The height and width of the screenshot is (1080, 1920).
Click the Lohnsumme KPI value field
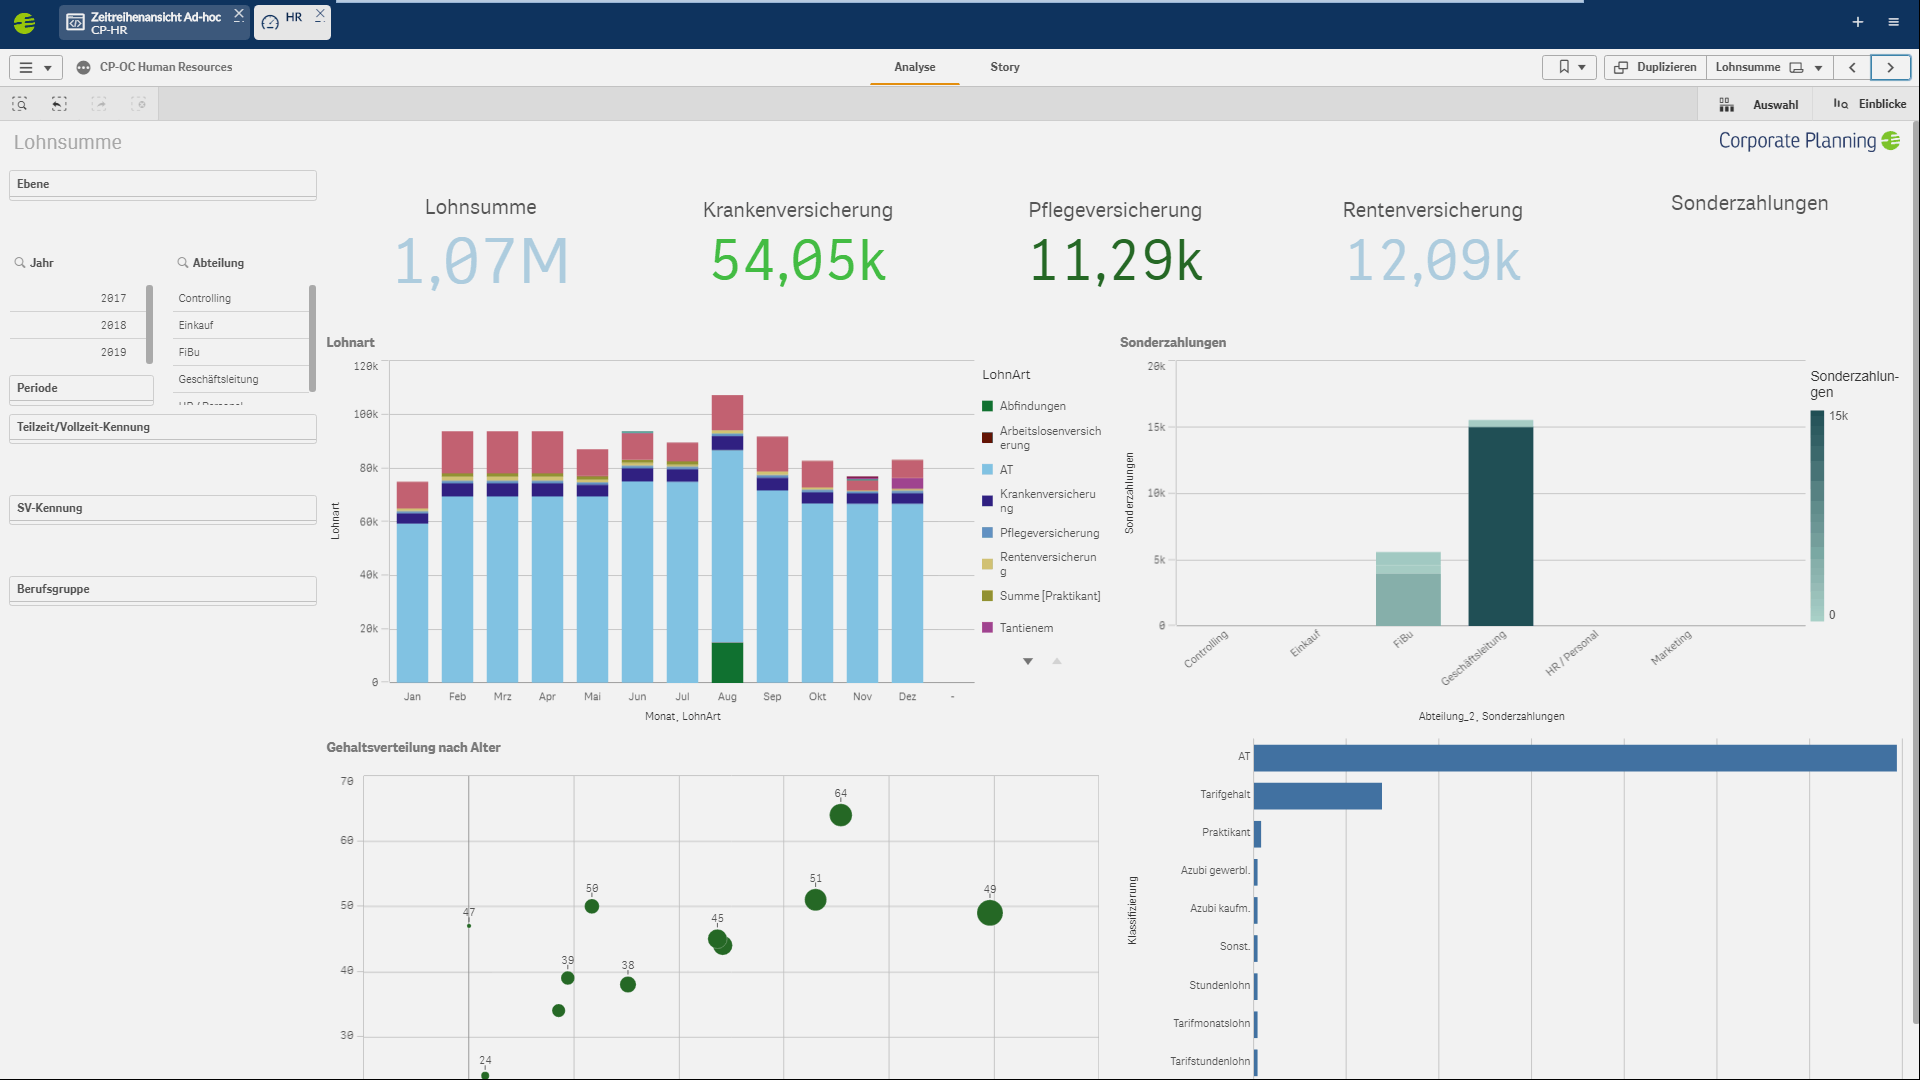tap(481, 260)
